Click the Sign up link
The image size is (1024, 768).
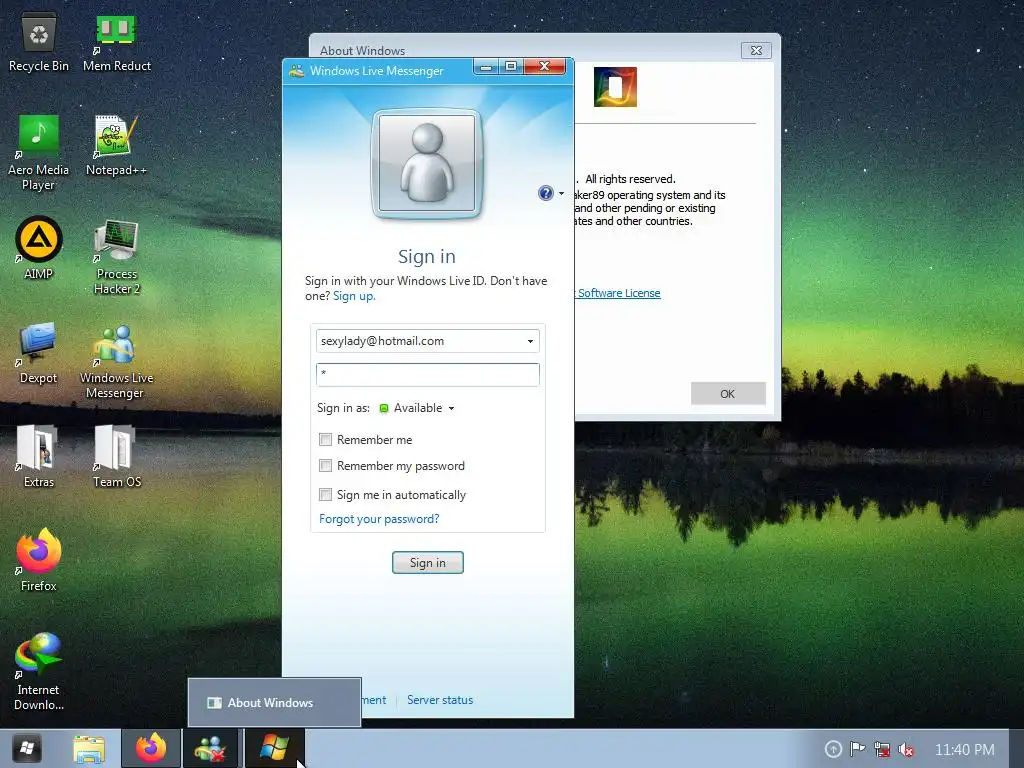pos(354,296)
